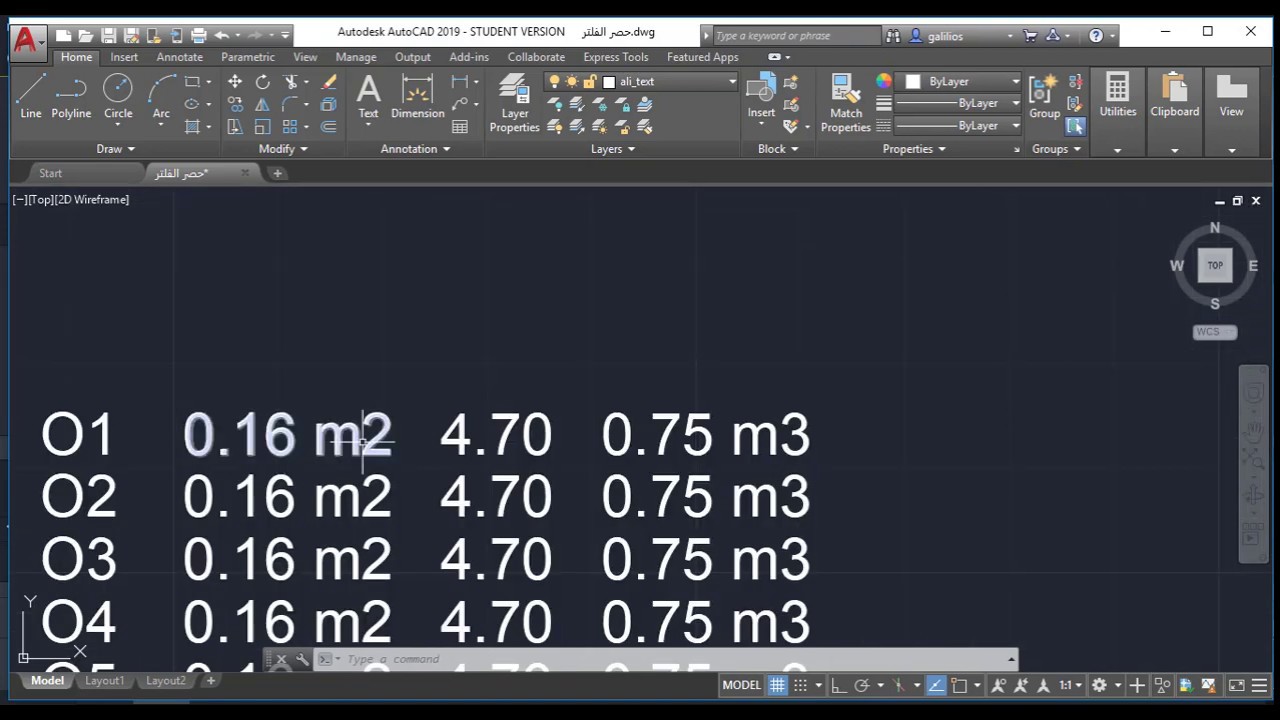The width and height of the screenshot is (1280, 720).
Task: Click the Rotate tool icon
Action: (262, 82)
